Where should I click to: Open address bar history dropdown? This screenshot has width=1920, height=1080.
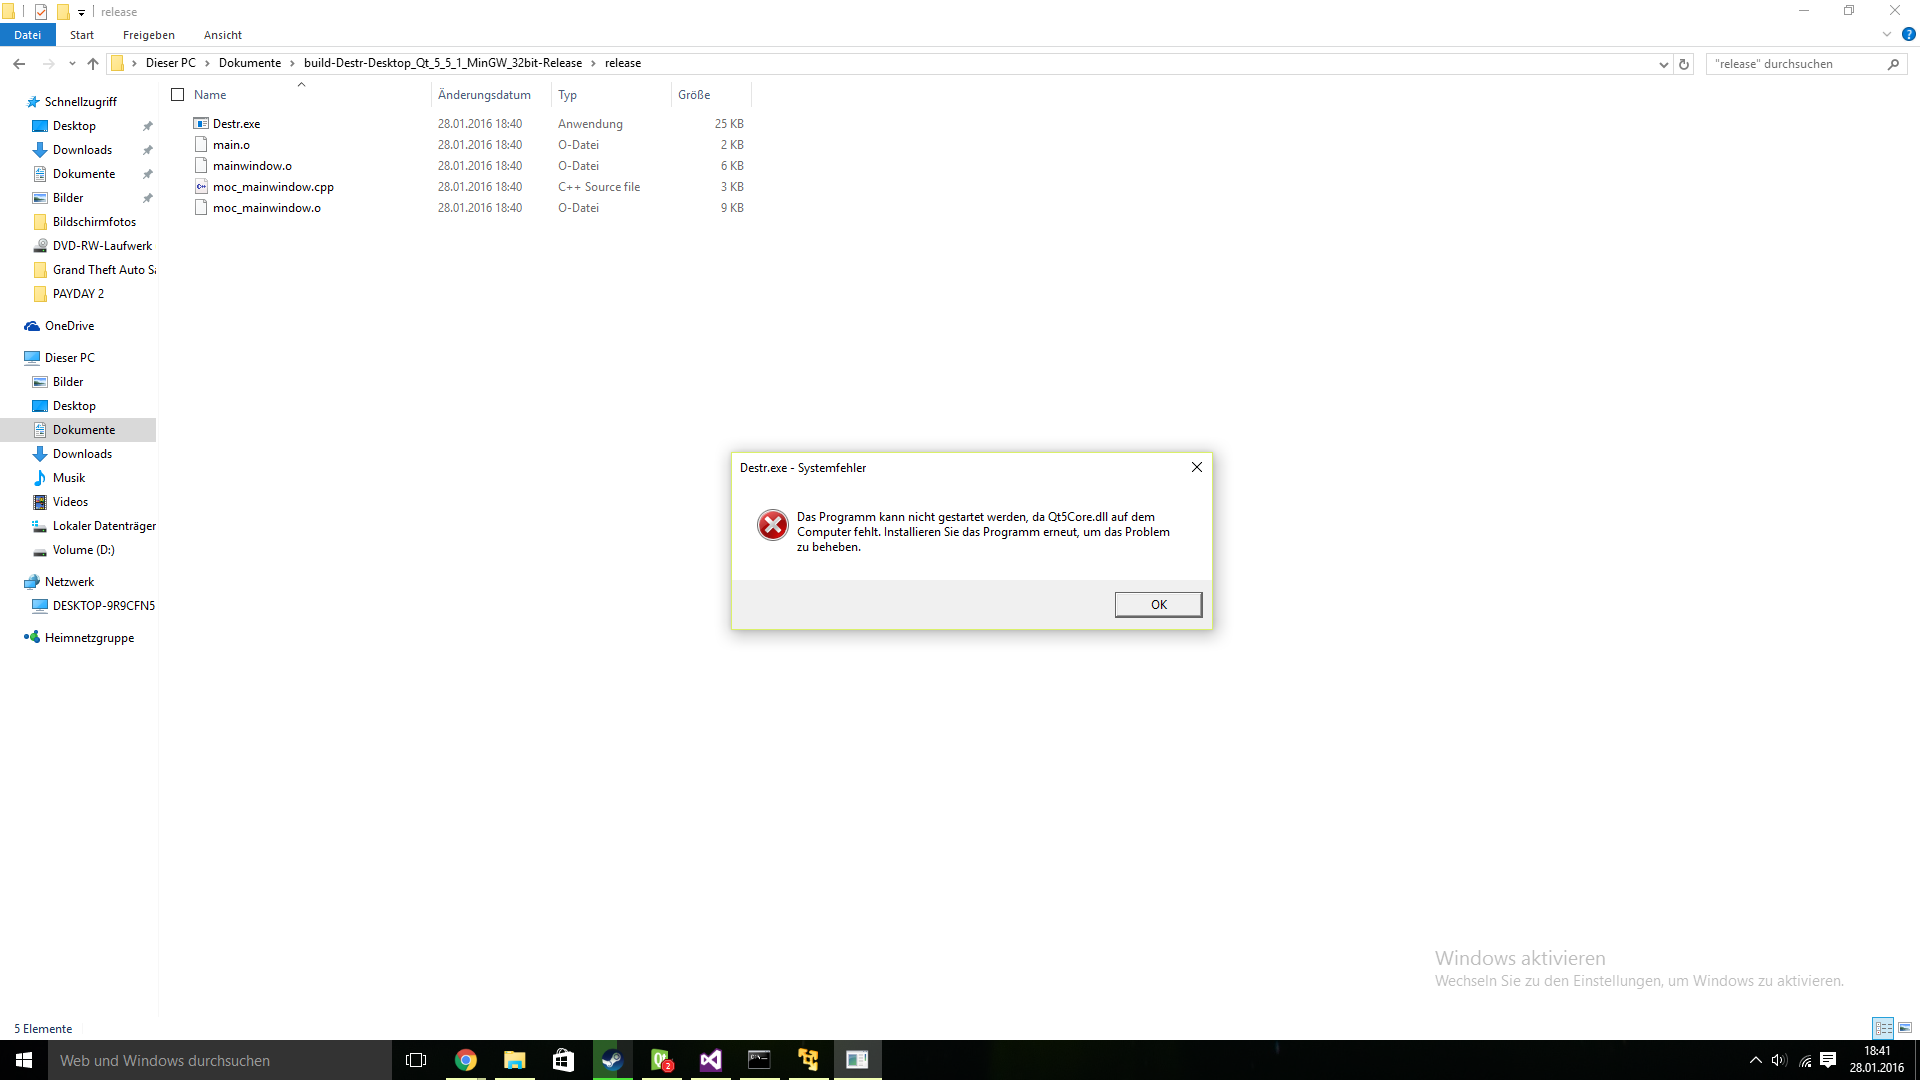point(1663,64)
